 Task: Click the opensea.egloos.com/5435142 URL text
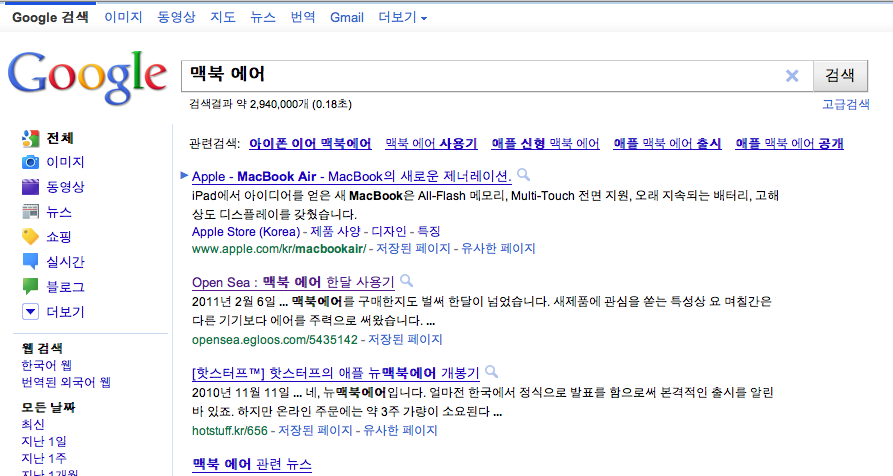[275, 340]
